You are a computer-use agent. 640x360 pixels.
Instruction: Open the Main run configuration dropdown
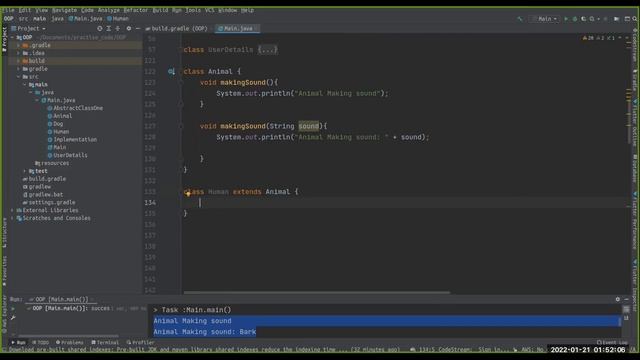(x=544, y=19)
